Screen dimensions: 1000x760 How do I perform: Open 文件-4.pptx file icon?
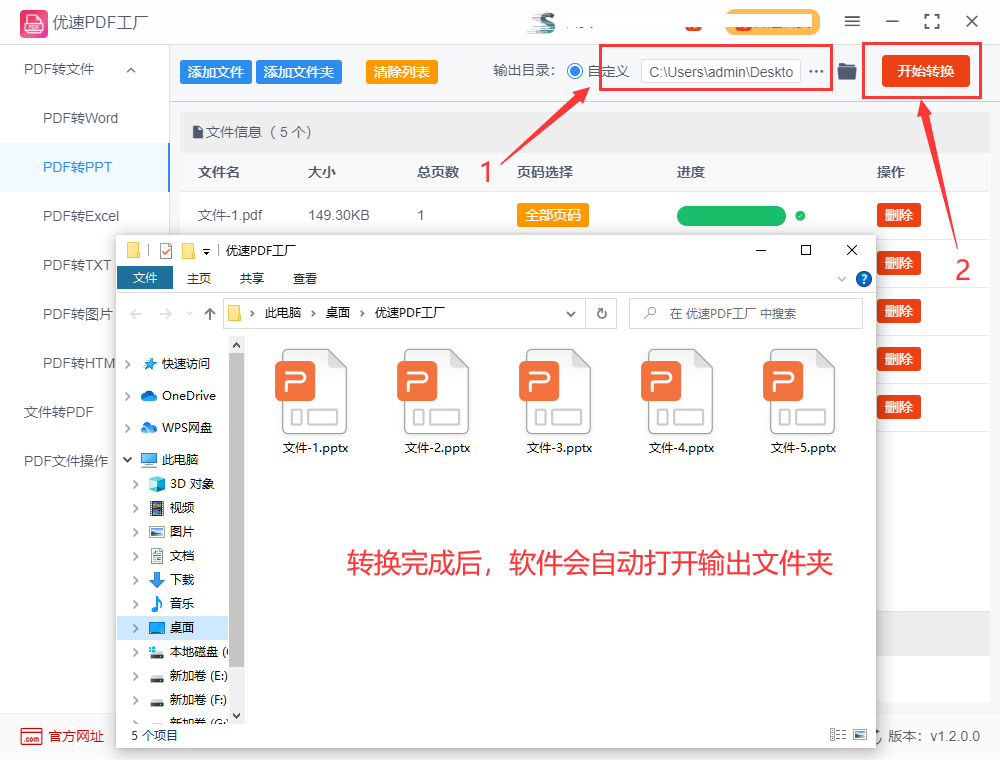pyautogui.click(x=677, y=391)
